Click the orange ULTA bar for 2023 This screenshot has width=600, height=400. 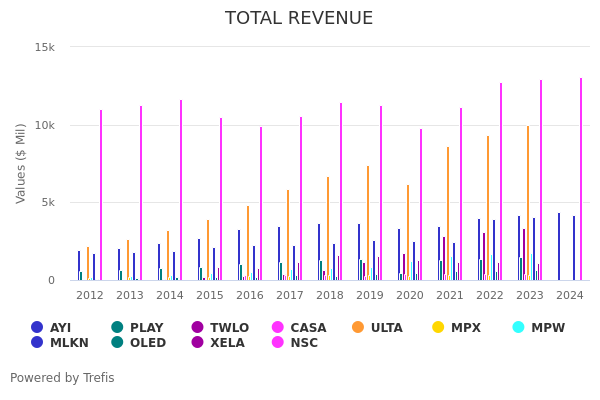(528, 203)
